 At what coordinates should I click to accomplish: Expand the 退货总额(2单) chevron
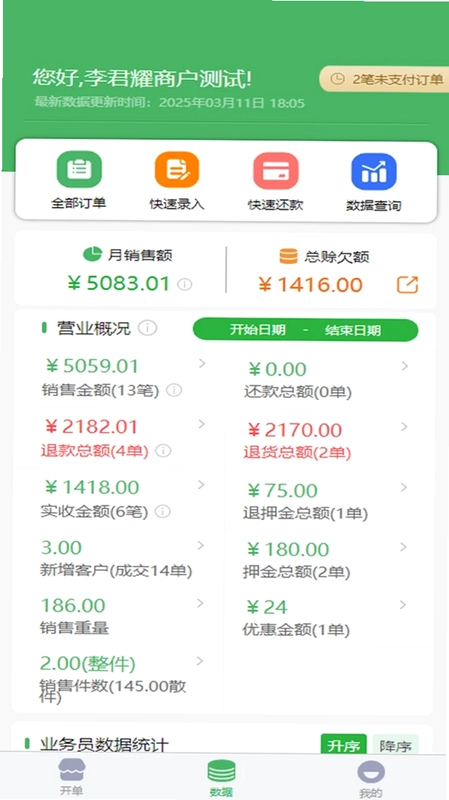click(x=404, y=427)
